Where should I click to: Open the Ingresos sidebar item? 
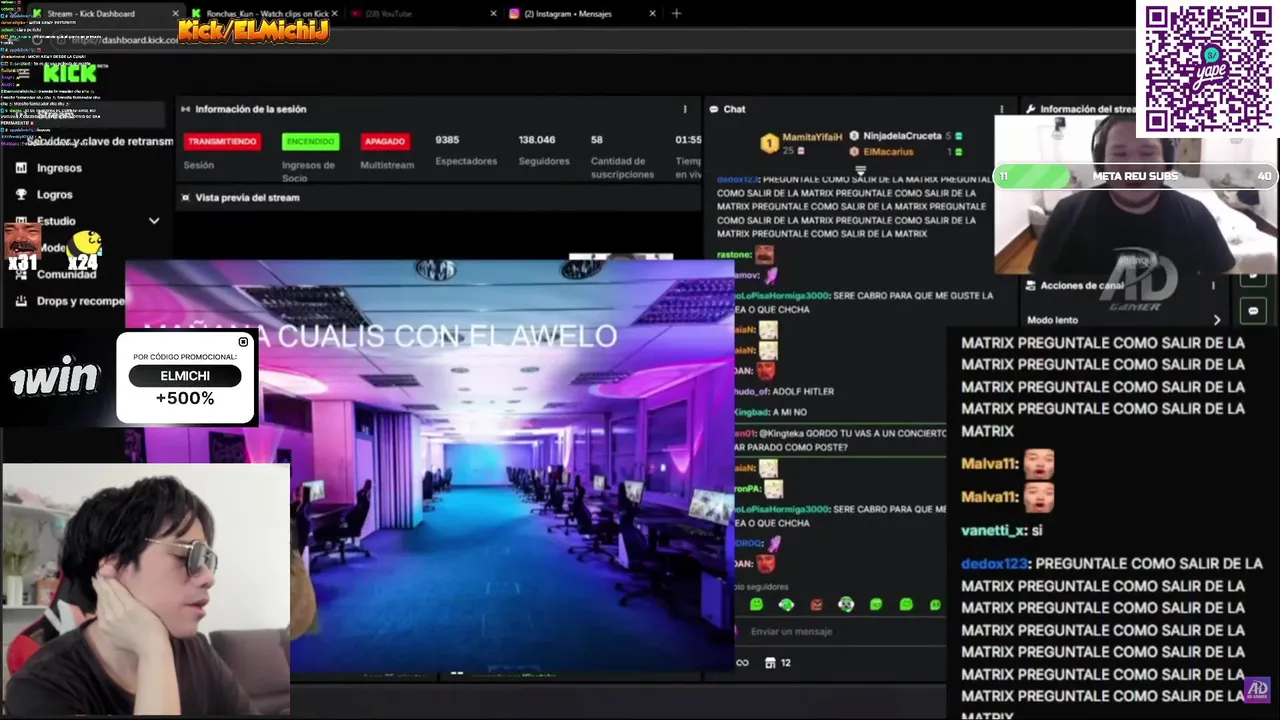[x=59, y=168]
